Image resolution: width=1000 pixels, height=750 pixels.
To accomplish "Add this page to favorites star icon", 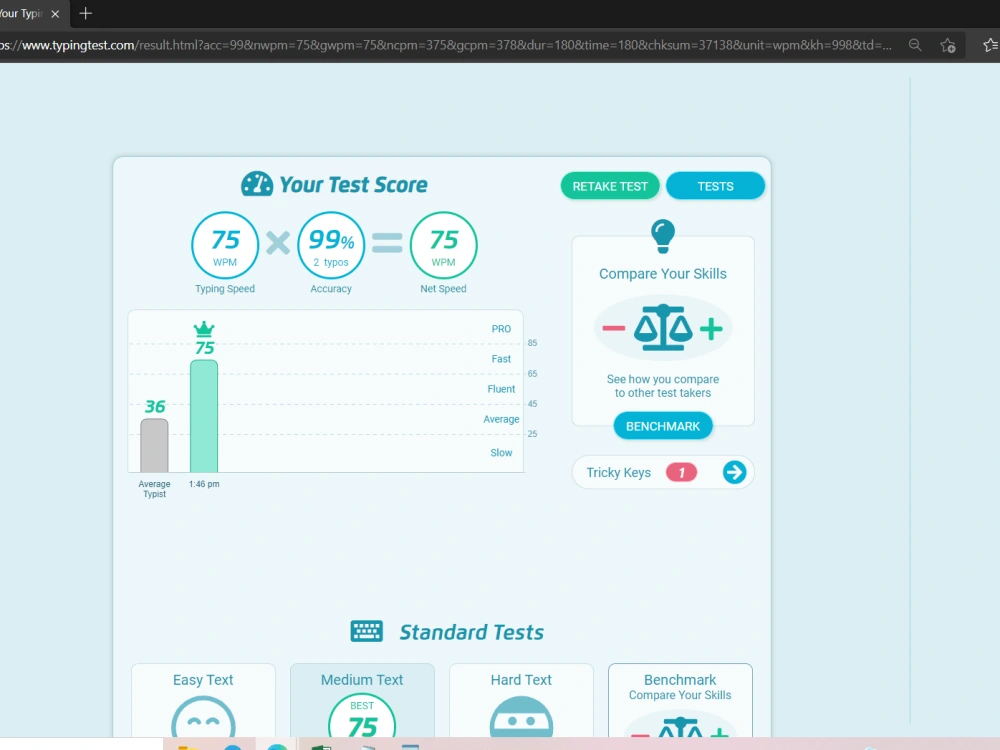I will click(x=948, y=45).
